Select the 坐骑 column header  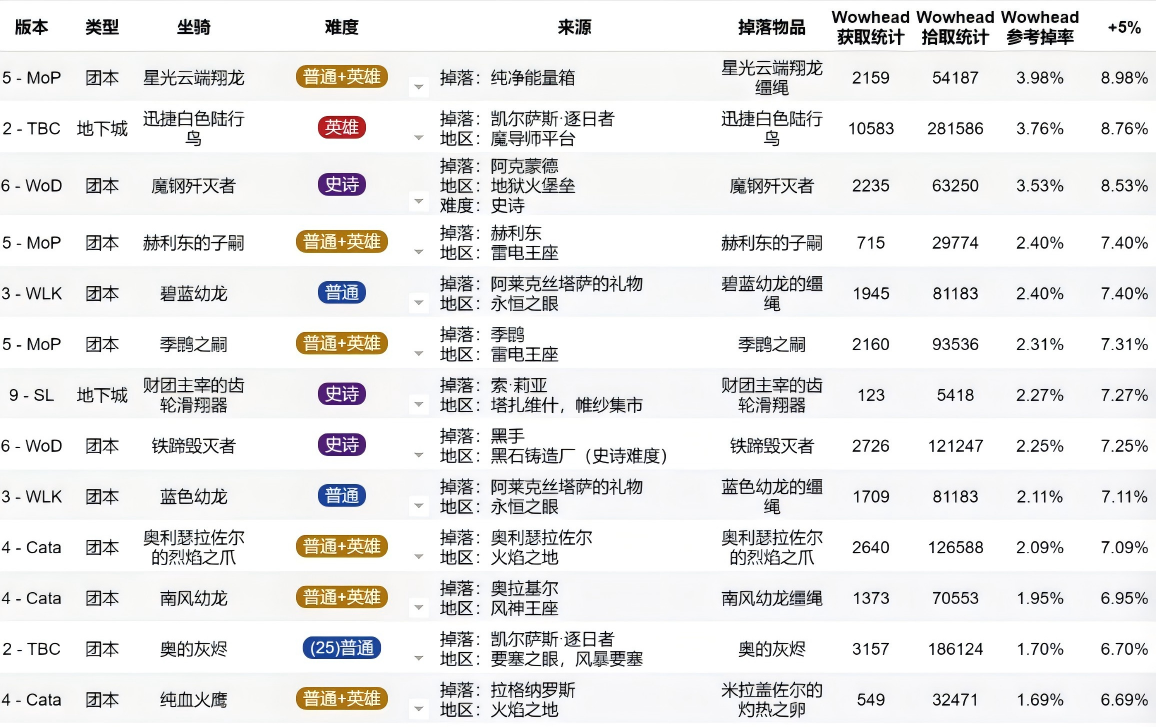(193, 28)
